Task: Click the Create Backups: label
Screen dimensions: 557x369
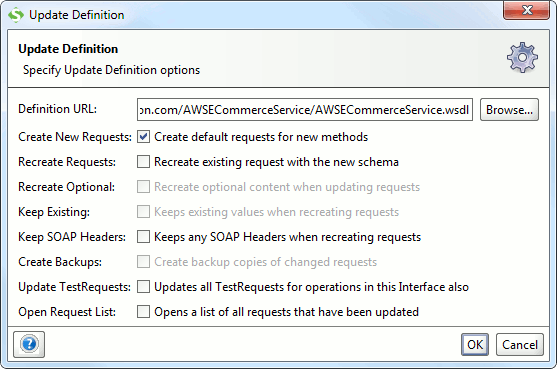Action: click(x=60, y=262)
